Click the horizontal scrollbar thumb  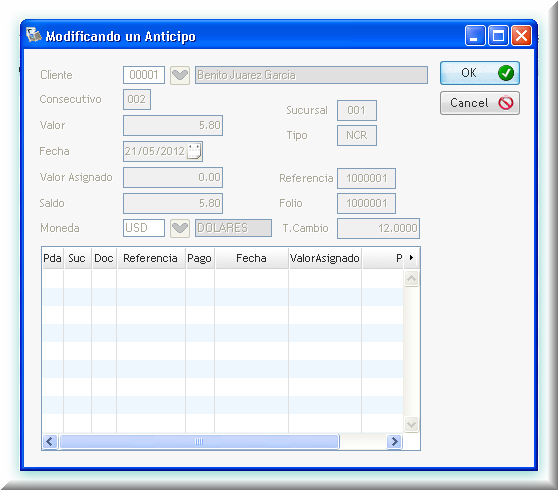tap(199, 442)
